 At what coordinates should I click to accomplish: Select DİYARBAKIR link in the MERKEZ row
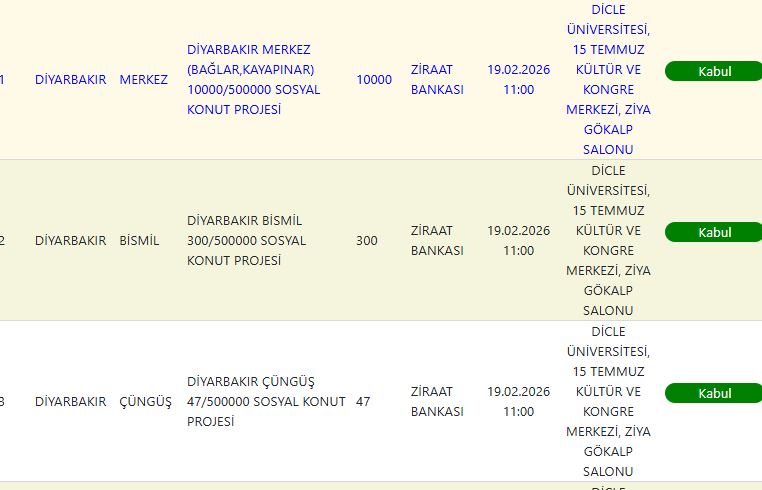pyautogui.click(x=70, y=80)
